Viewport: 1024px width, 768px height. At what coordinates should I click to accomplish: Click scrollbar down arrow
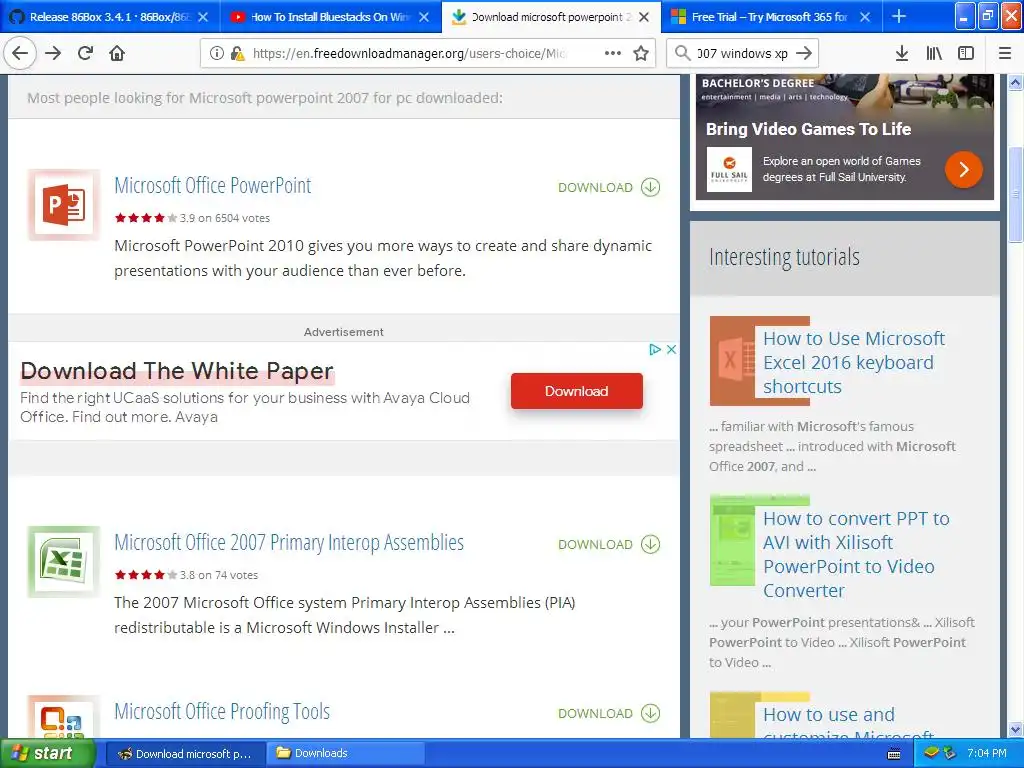1015,729
